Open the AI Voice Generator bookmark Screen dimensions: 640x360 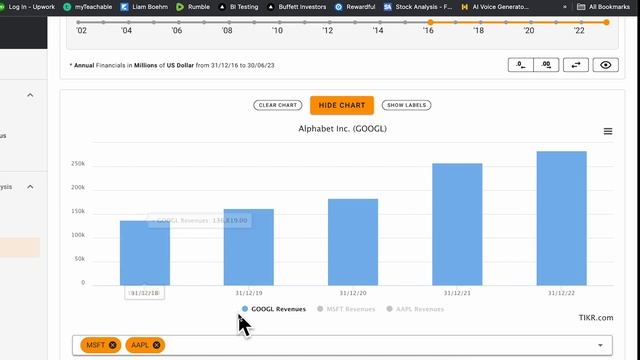click(495, 7)
